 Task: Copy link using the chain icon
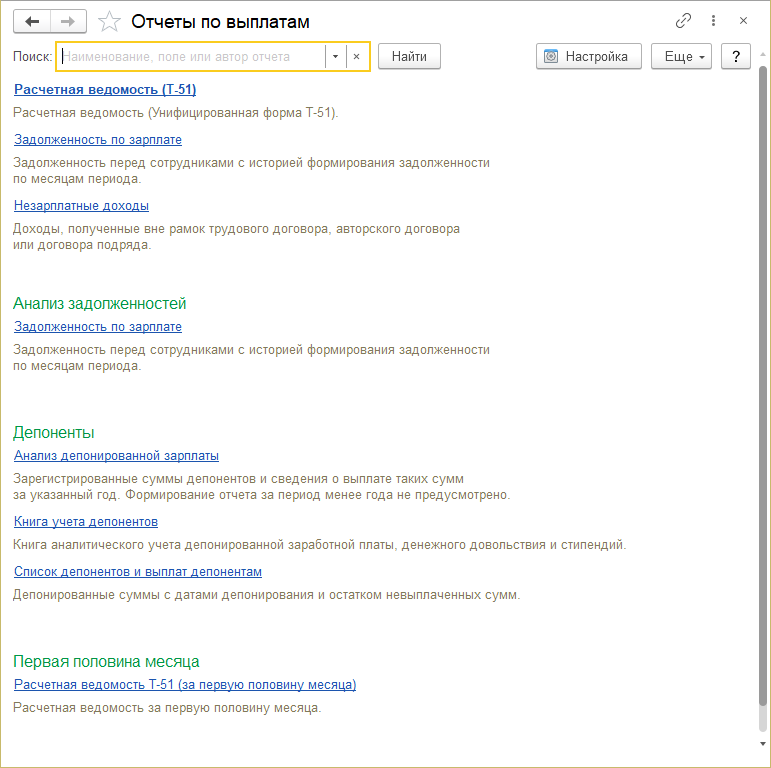click(684, 21)
